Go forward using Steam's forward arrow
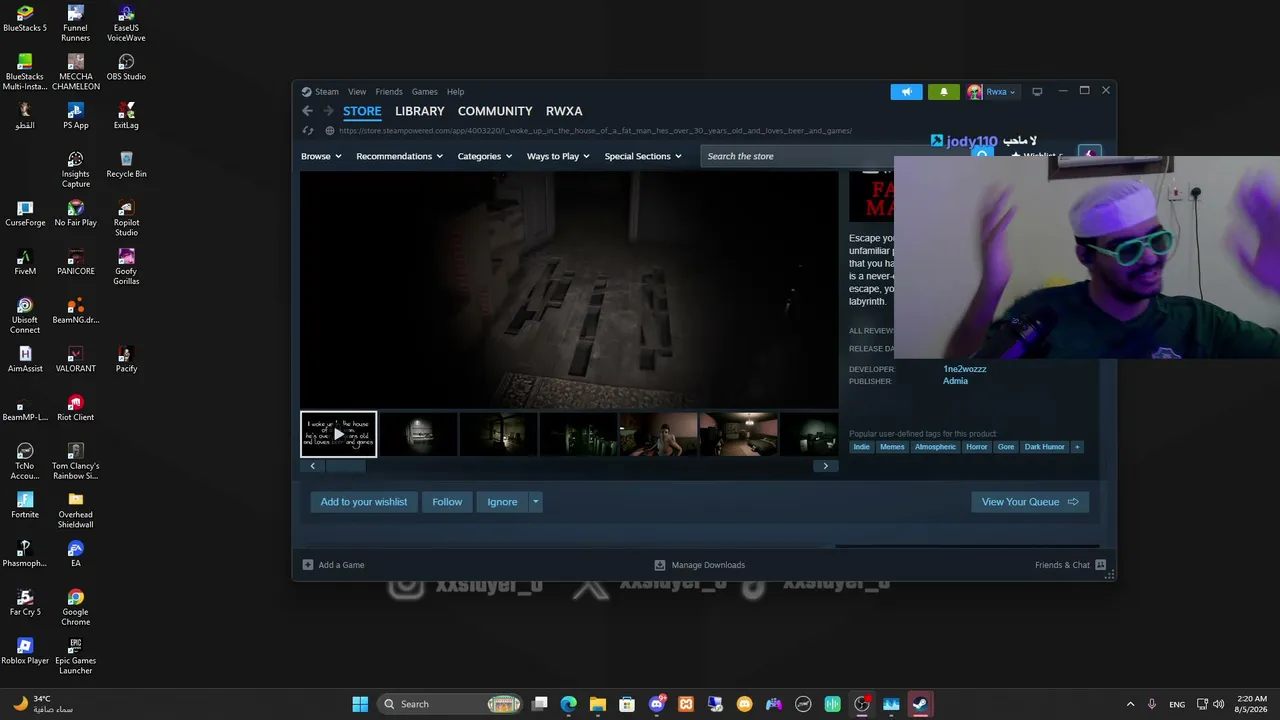This screenshot has height=720, width=1280. [x=328, y=111]
